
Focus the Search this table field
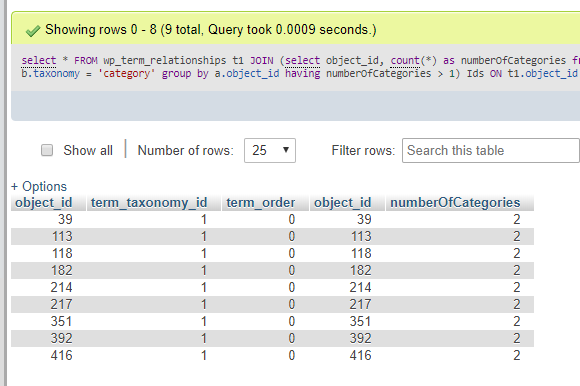pos(490,150)
